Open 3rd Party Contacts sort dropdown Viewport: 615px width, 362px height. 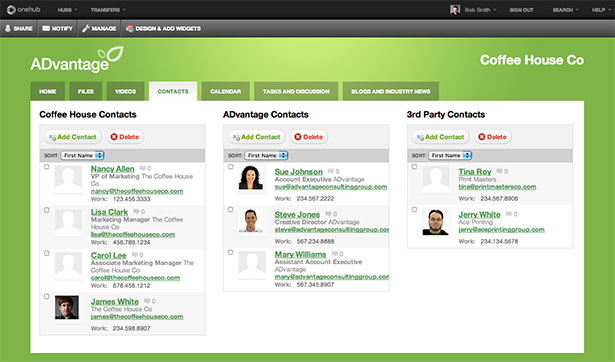[450, 155]
